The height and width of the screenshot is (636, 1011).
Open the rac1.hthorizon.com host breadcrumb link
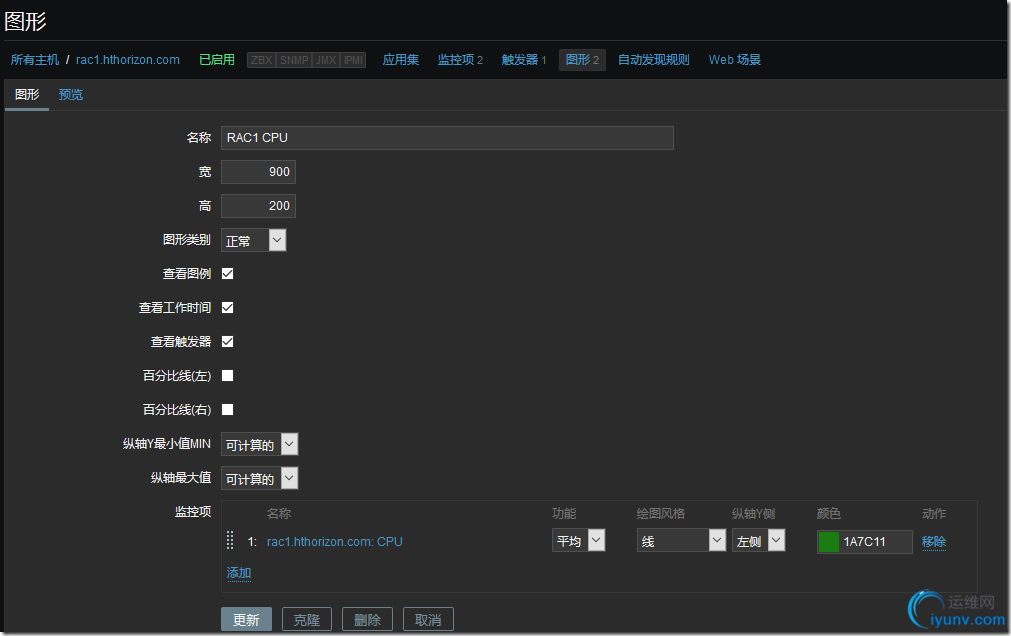click(128, 60)
